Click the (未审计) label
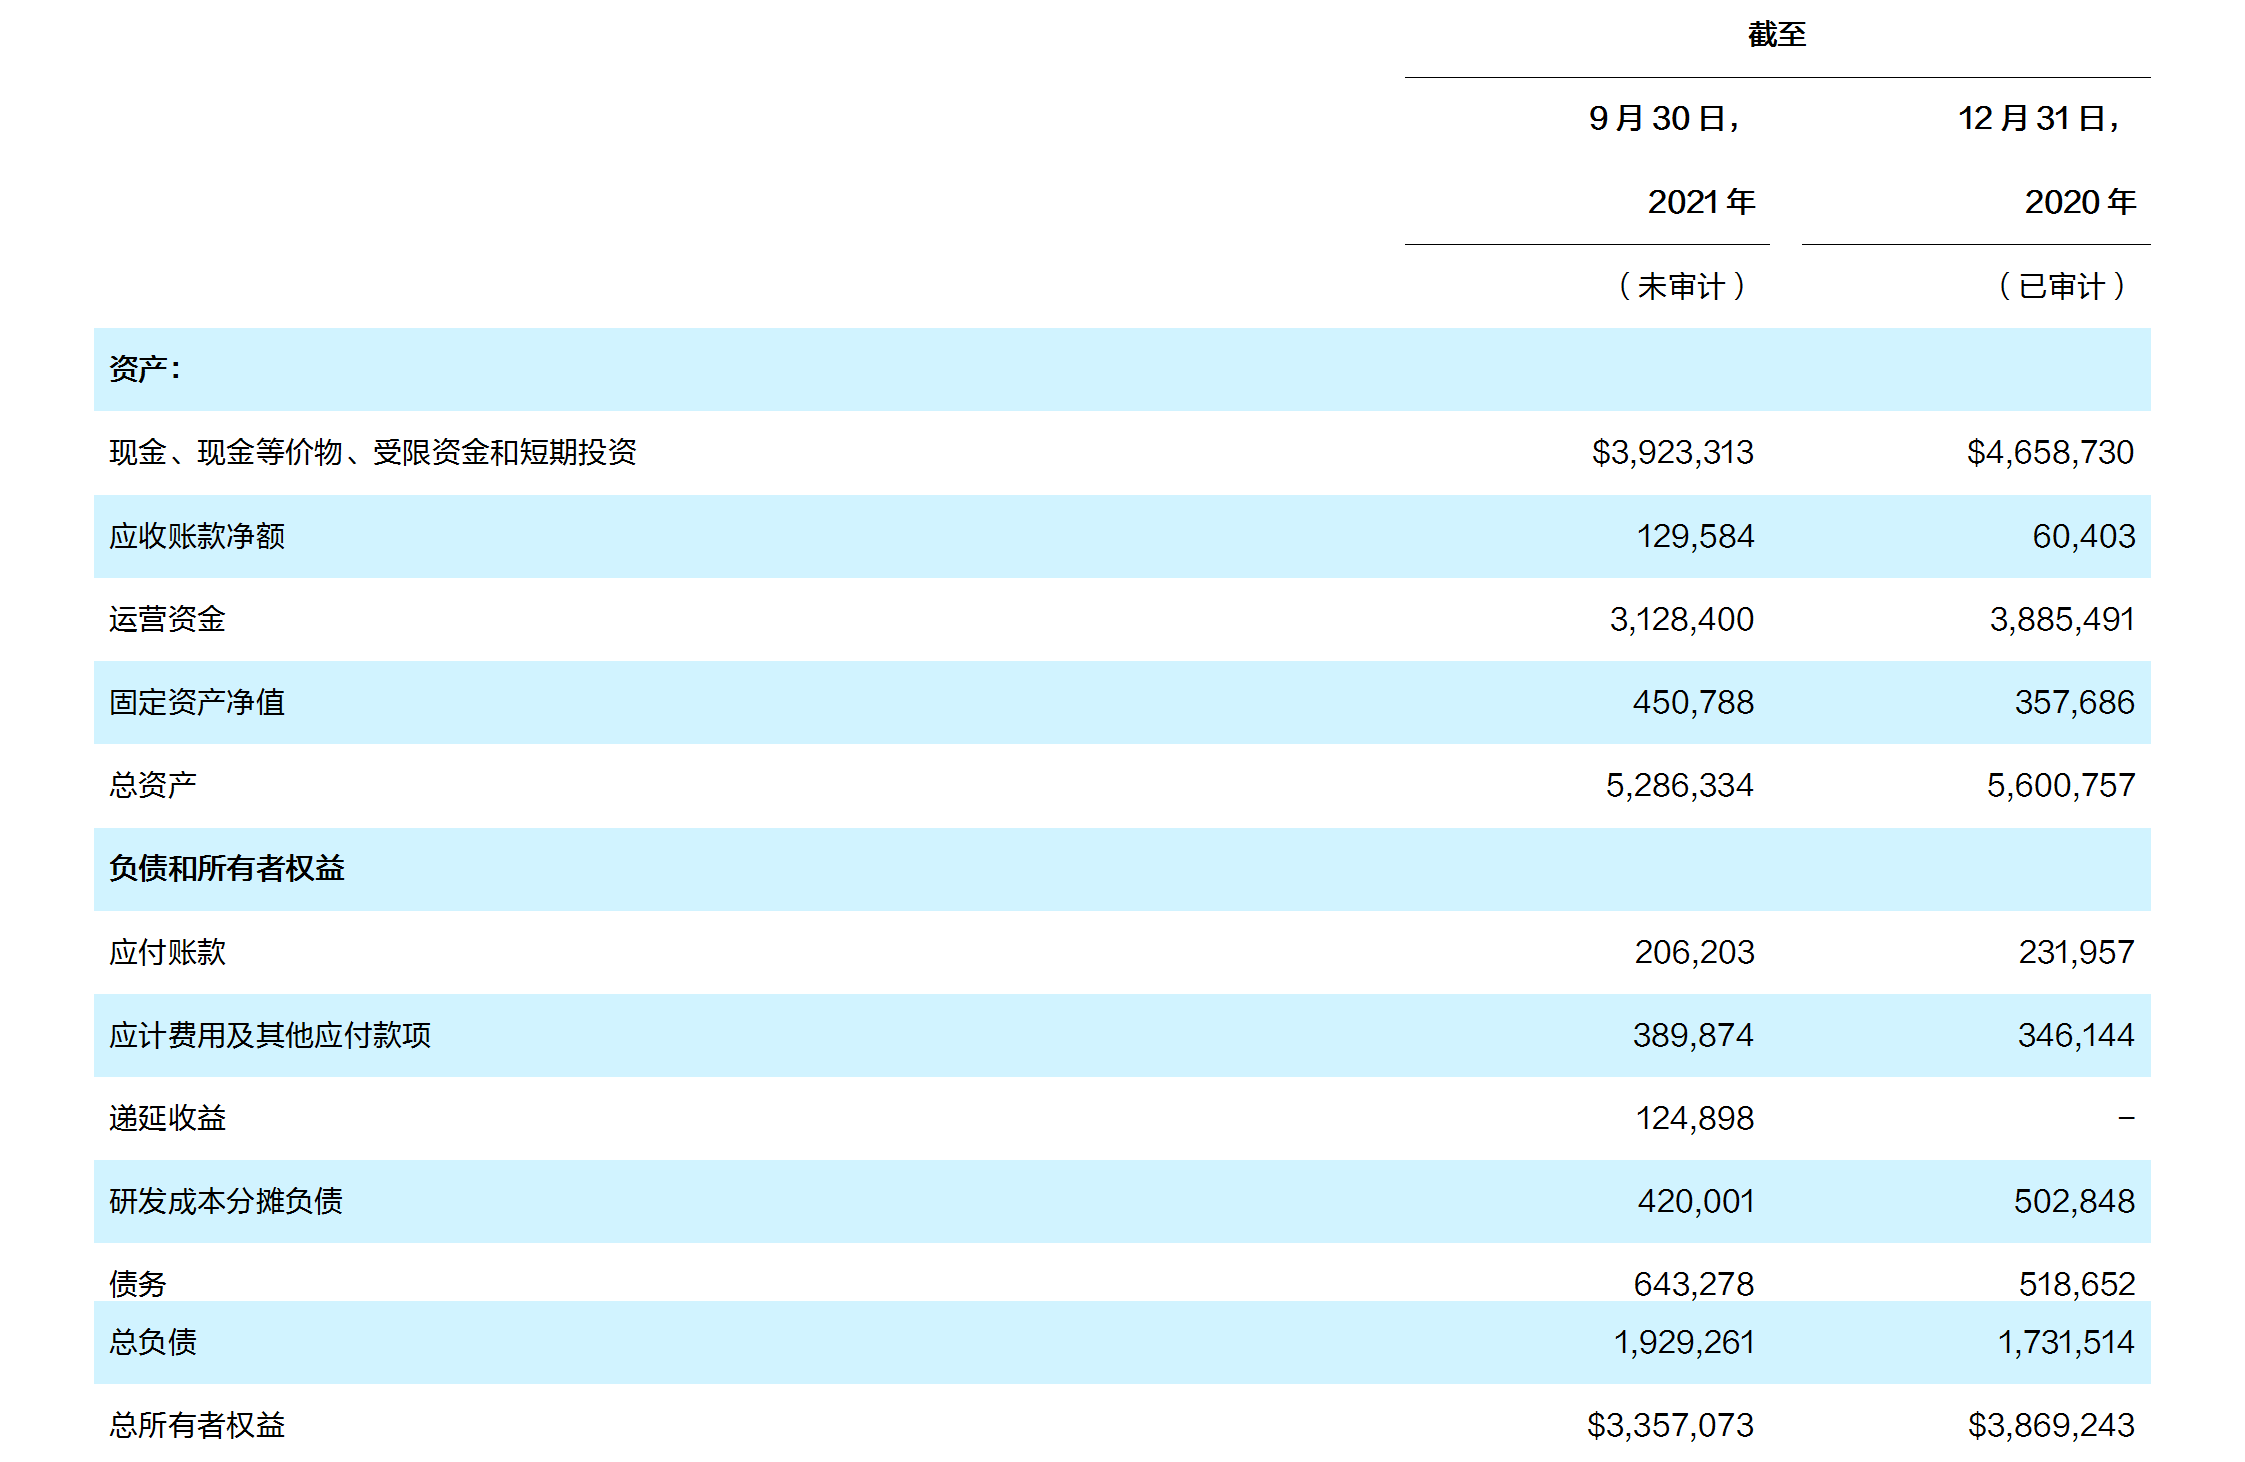 click(x=1682, y=286)
